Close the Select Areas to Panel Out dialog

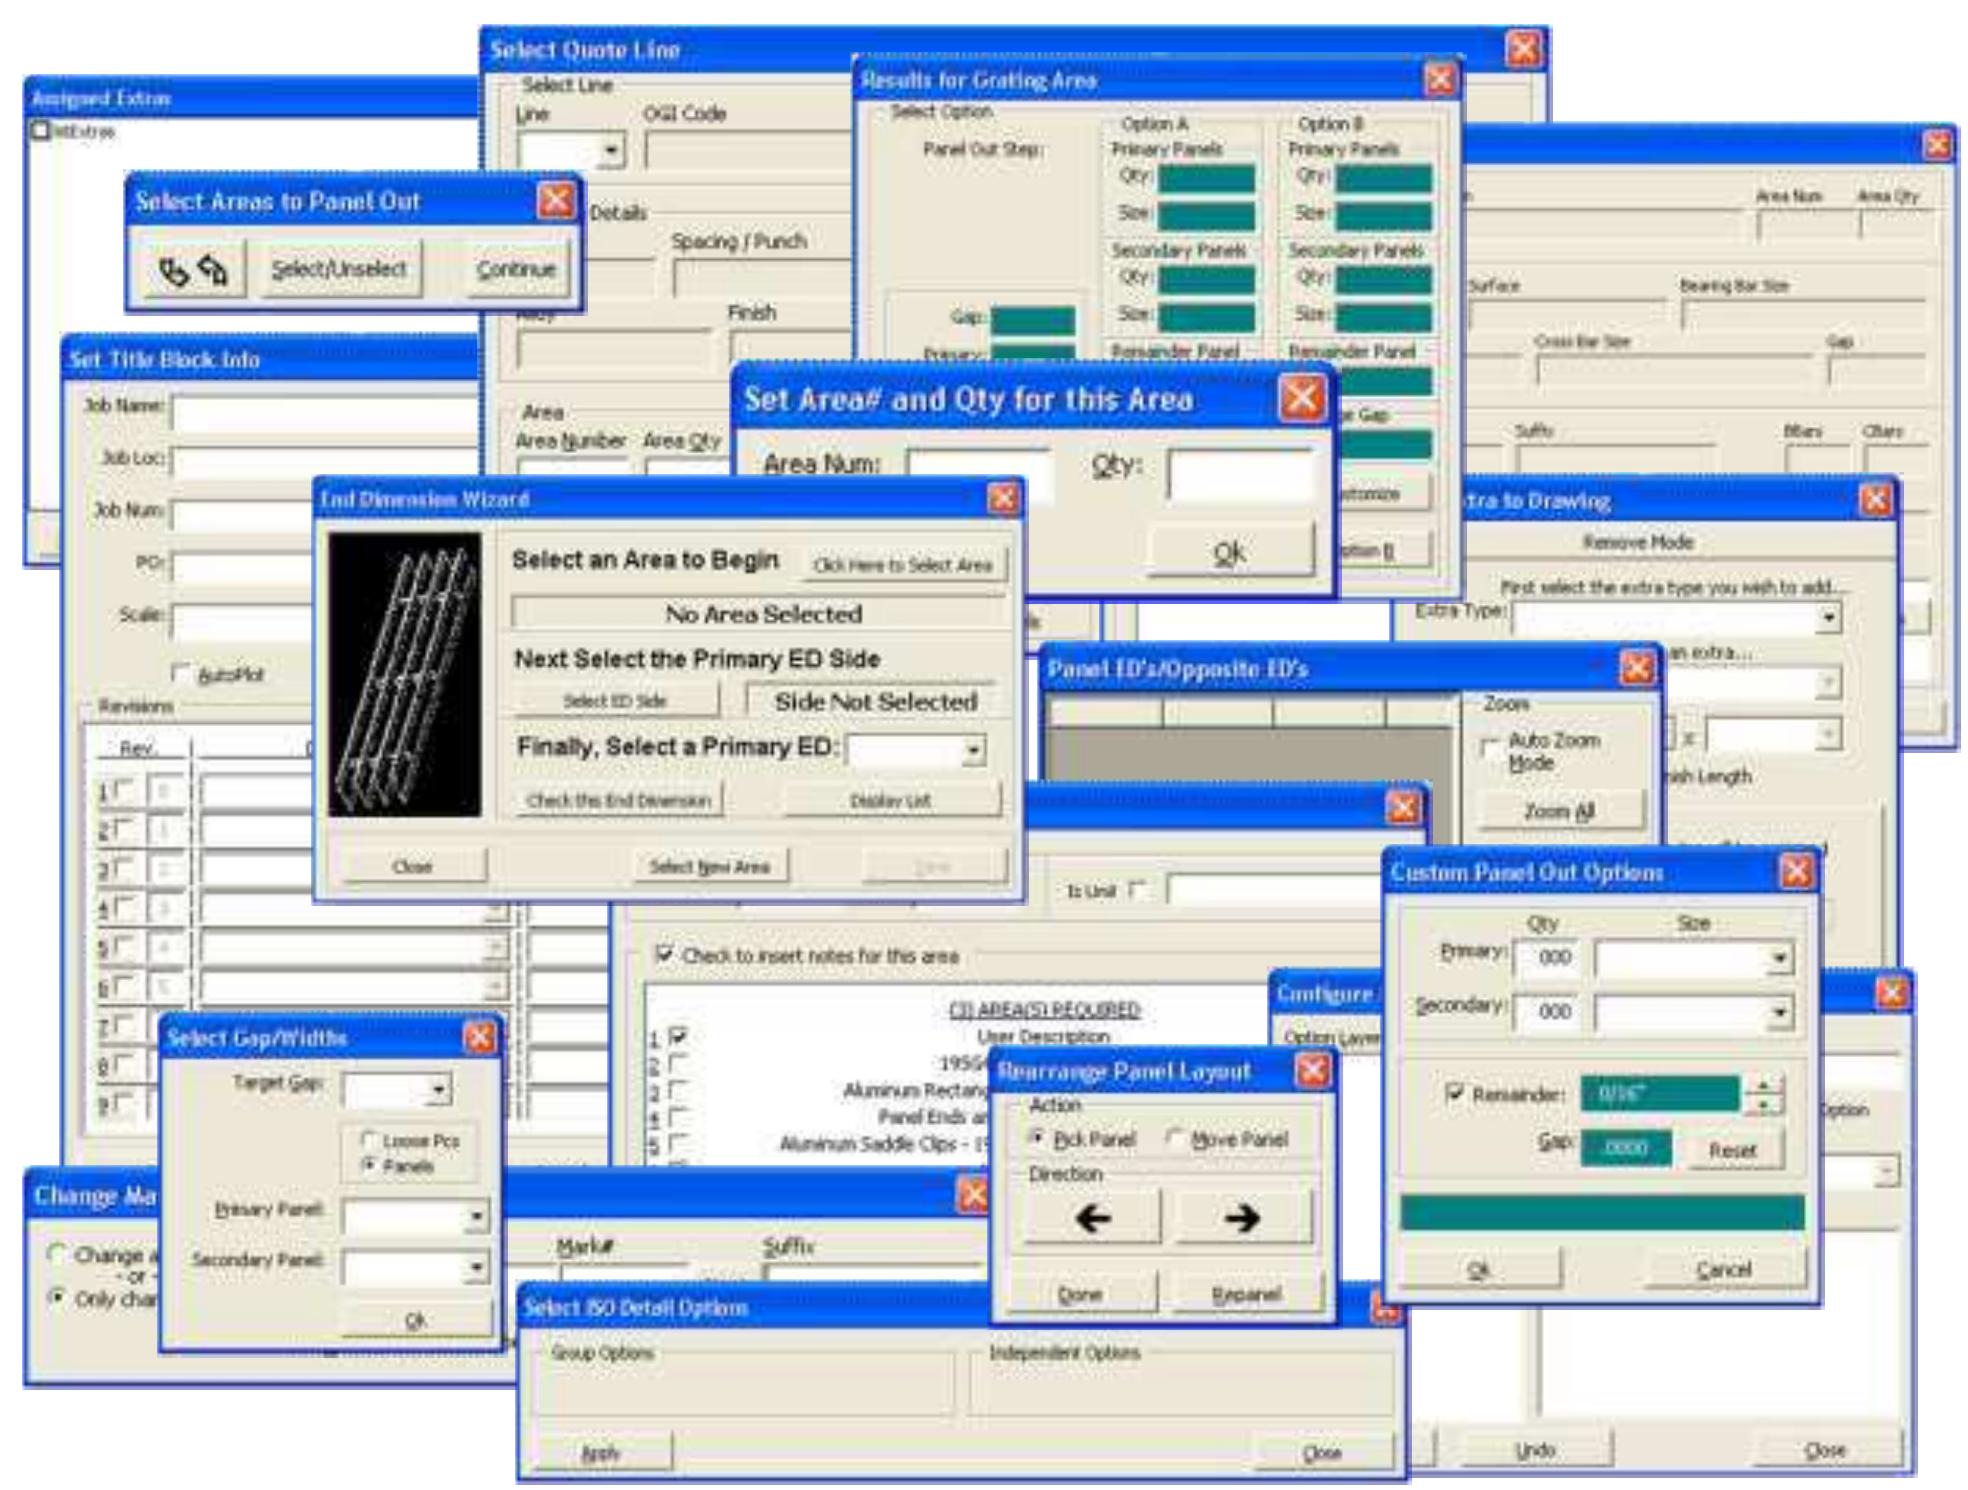pyautogui.click(x=556, y=200)
